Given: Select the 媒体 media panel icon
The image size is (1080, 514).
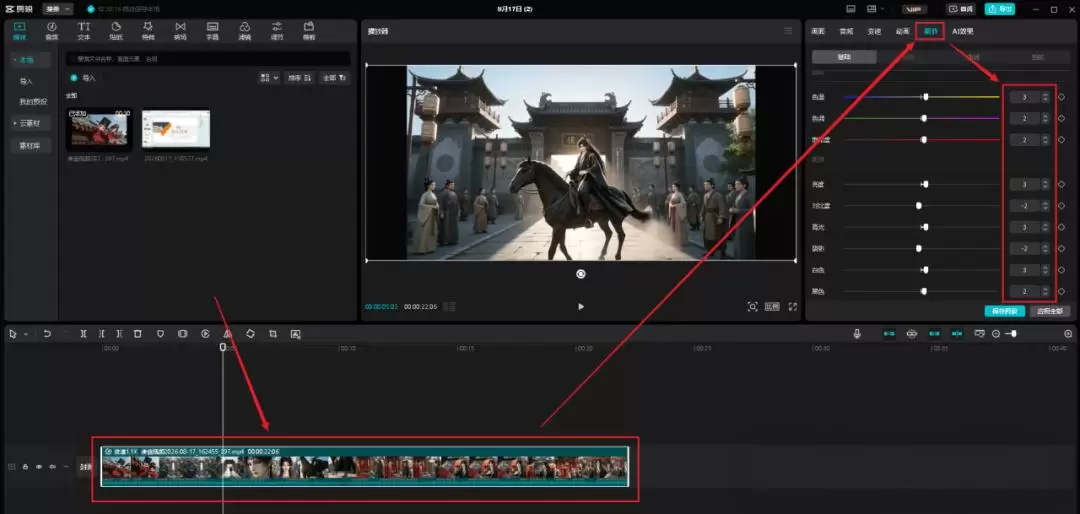Looking at the screenshot, I should 19,30.
